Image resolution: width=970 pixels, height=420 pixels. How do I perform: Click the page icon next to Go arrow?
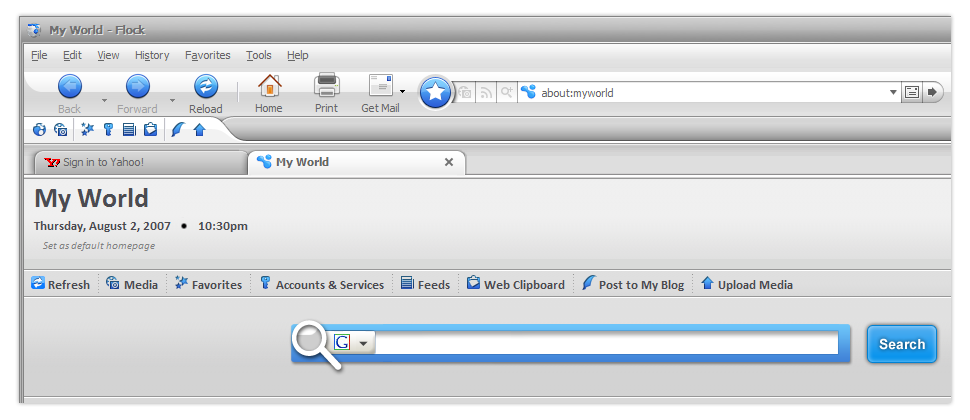click(911, 92)
